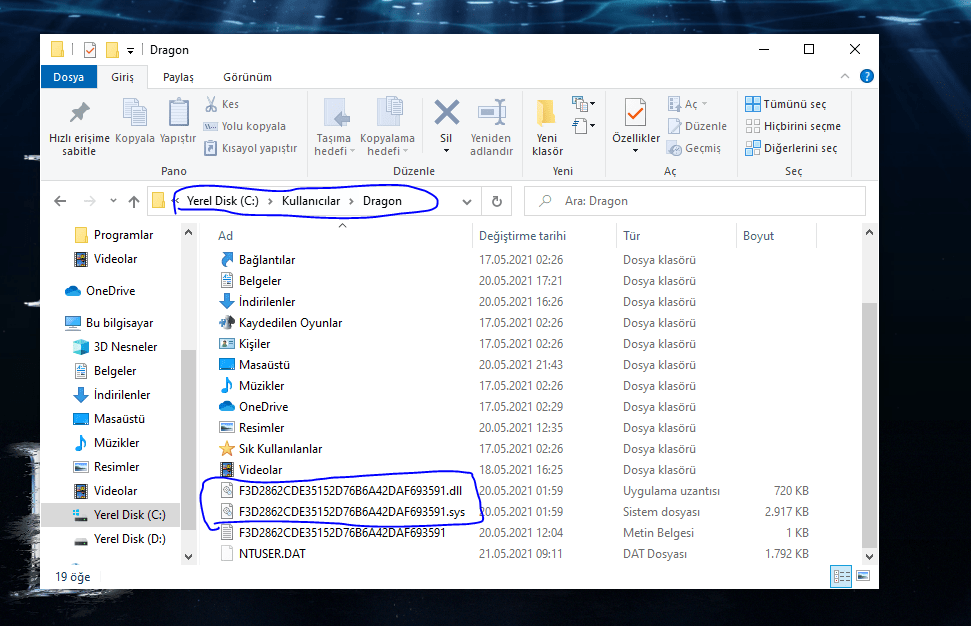971x626 pixels.
Task: Click the large icons view toggle
Action: pyautogui.click(x=863, y=576)
